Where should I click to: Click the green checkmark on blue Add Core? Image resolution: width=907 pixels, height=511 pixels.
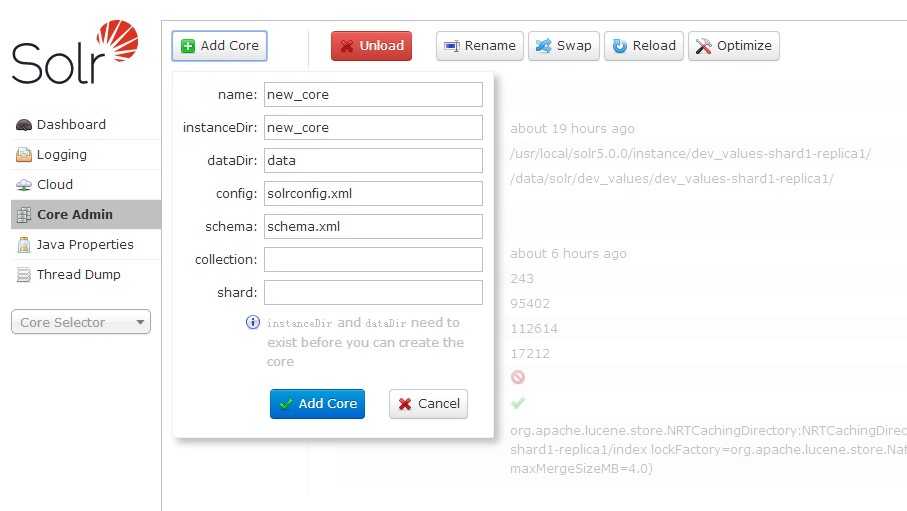(x=286, y=404)
